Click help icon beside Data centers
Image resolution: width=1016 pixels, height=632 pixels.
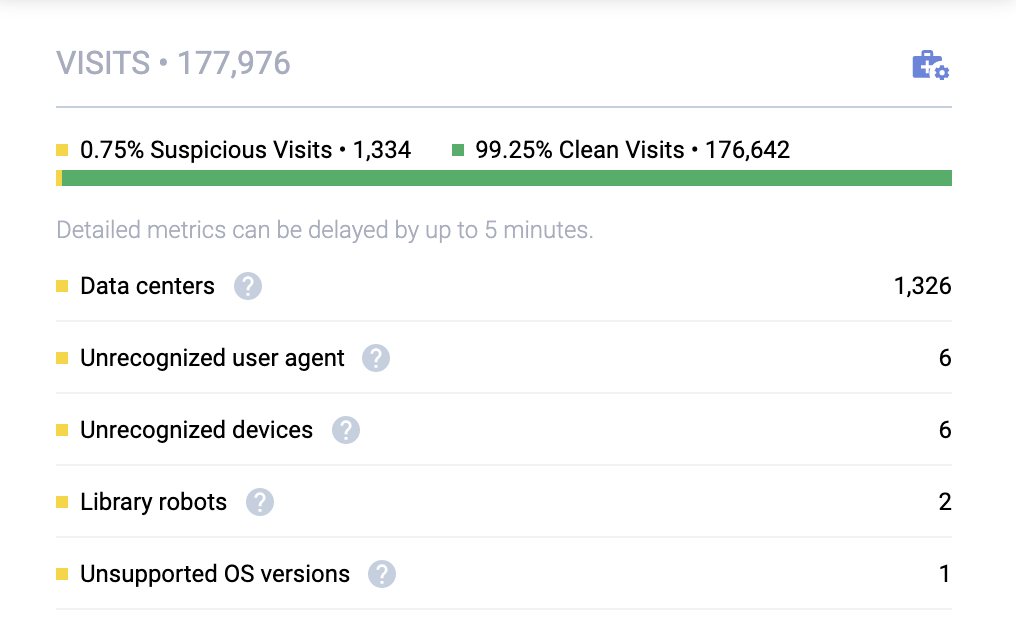tap(248, 287)
